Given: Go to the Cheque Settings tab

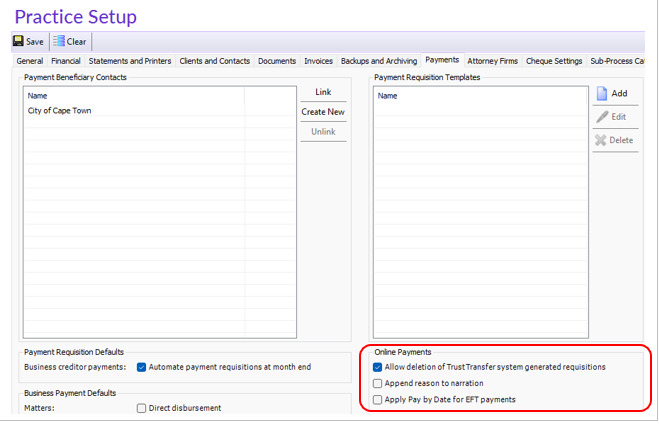Looking at the screenshot, I should pyautogui.click(x=554, y=61).
